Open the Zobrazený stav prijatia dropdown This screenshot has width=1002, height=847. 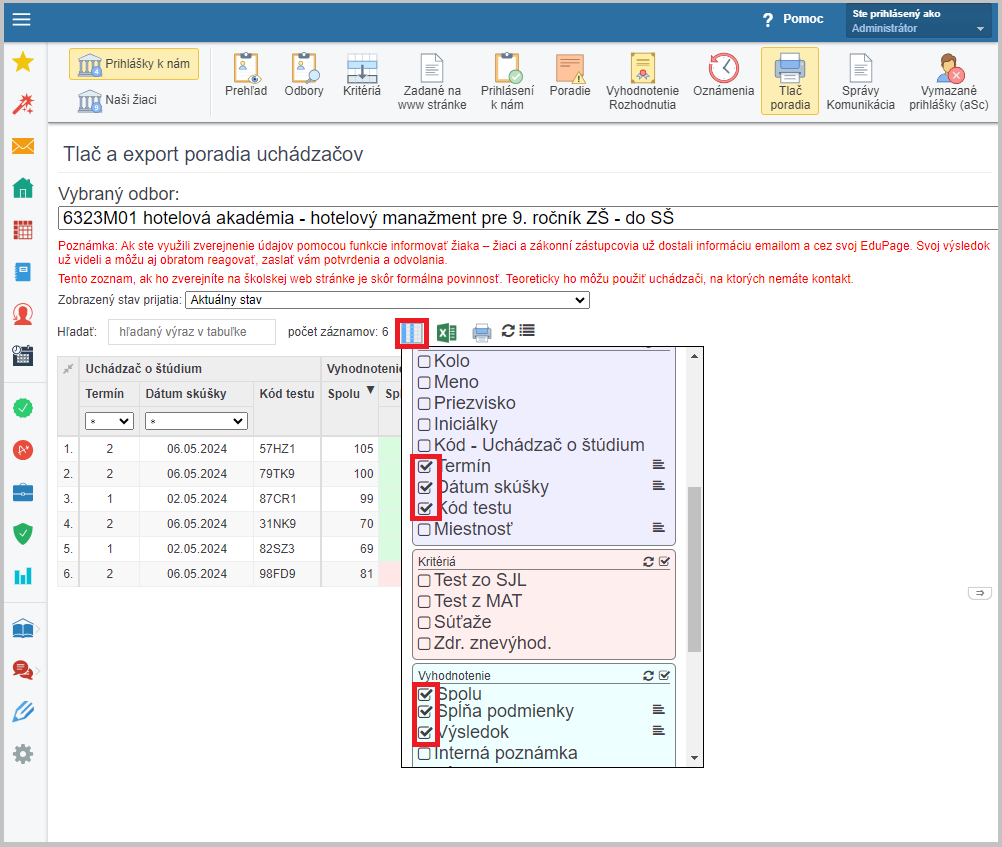click(x=387, y=300)
